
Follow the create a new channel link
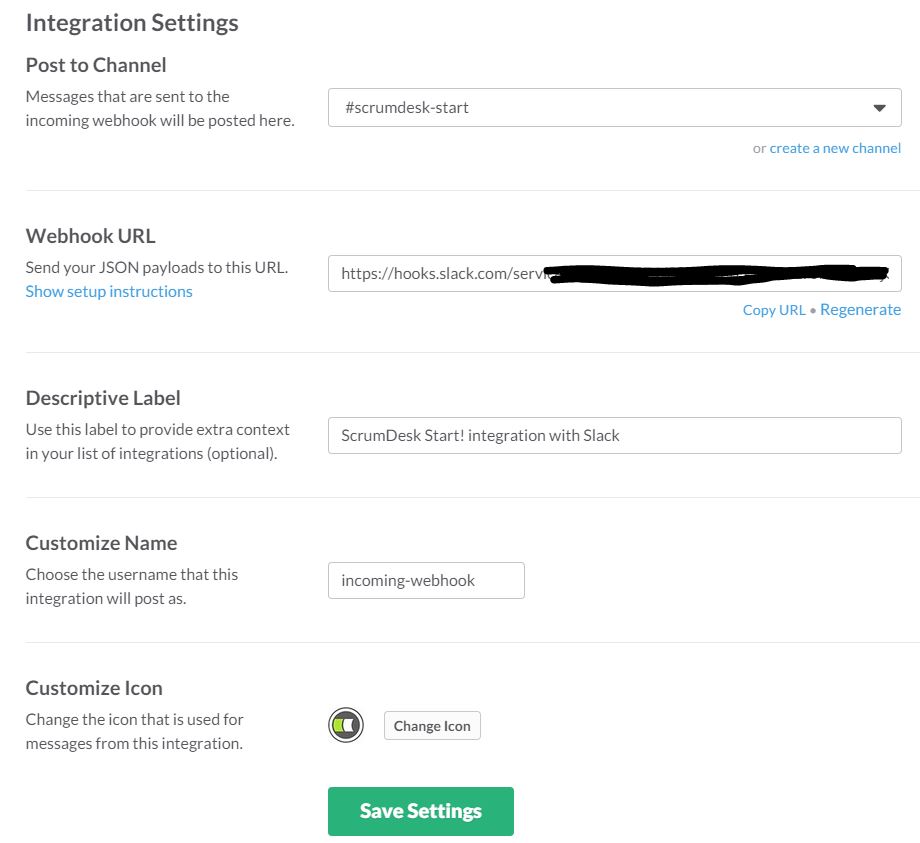click(835, 148)
